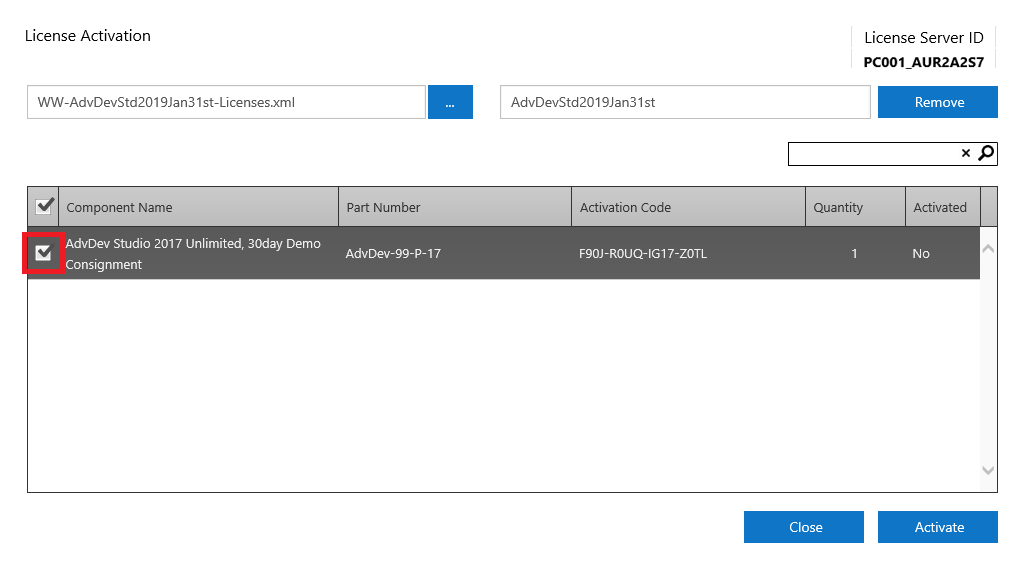This screenshot has height=565, width=1023.
Task: Click the magnifying glass search icon
Action: click(986, 153)
